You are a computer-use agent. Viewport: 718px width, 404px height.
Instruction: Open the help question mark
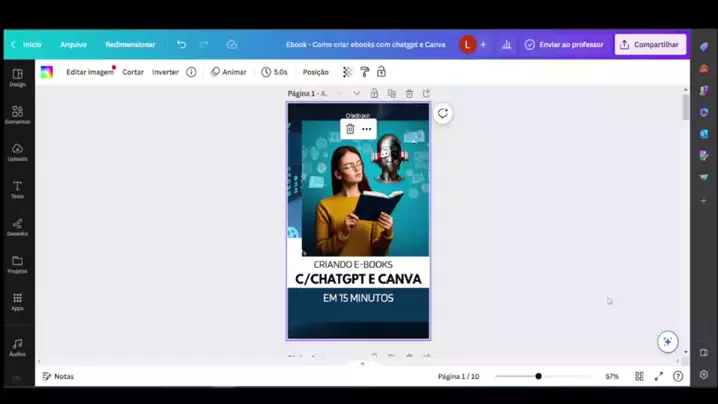coord(678,376)
